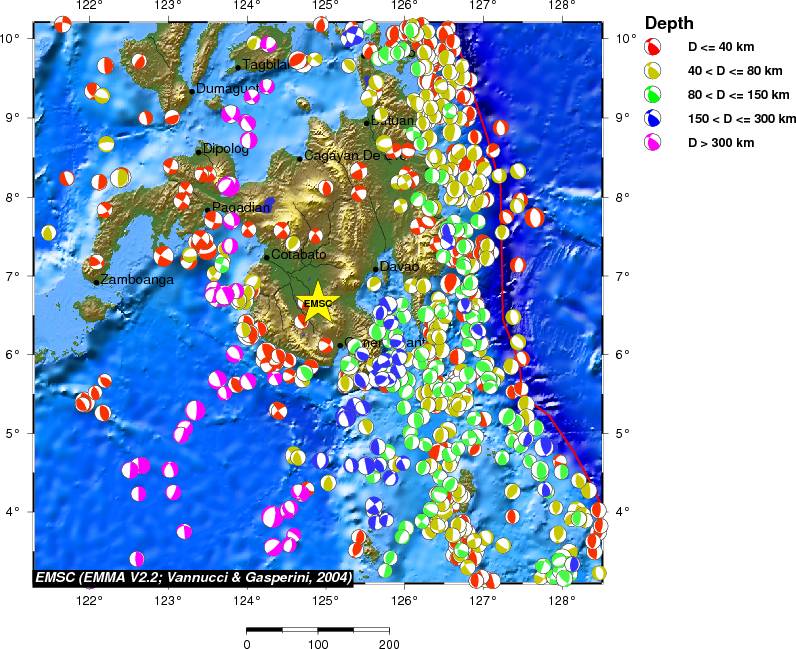This screenshot has height=649, width=796.
Task: Click the red D <= 40 km legend beachball
Action: point(652,47)
